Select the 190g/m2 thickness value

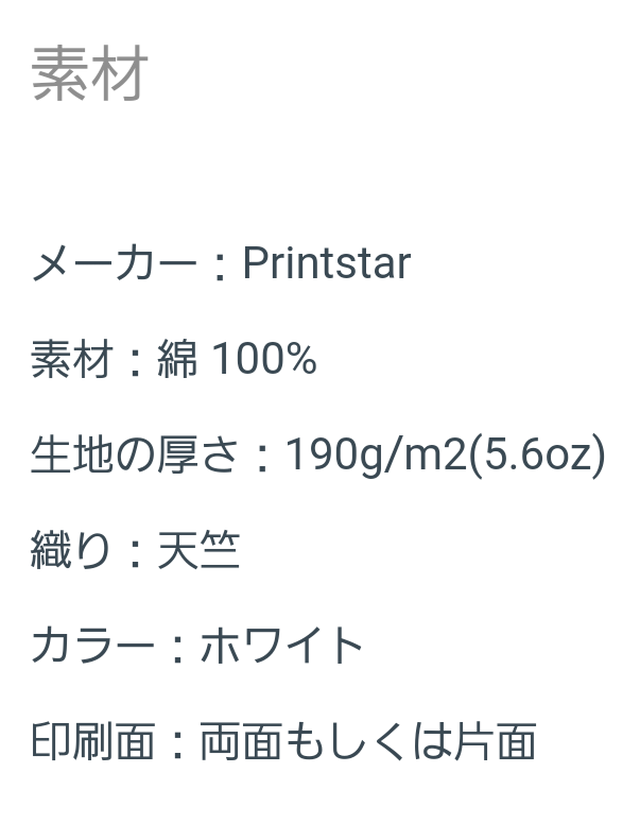click(x=376, y=455)
